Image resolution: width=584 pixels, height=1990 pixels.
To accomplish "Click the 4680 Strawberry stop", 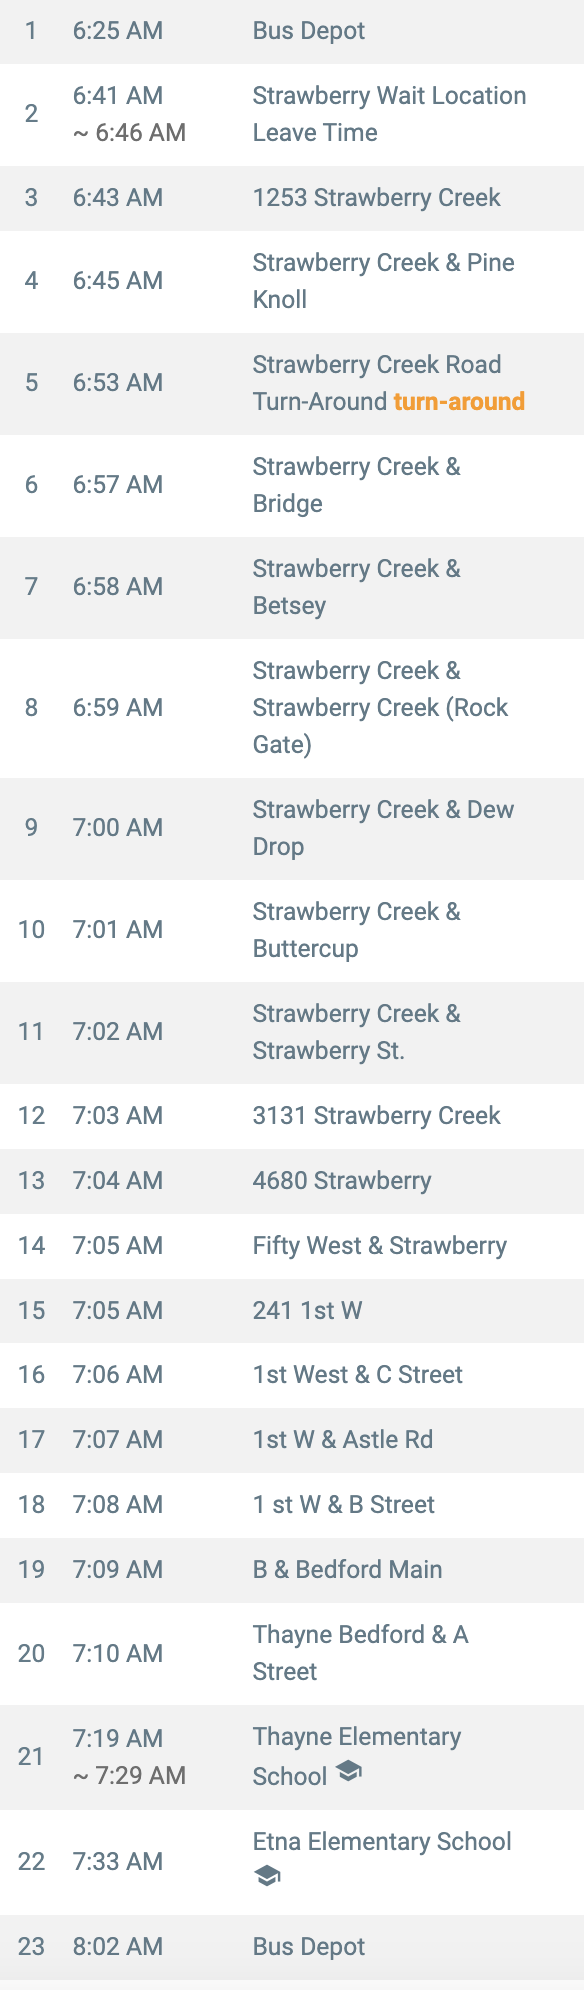I will (292, 1181).
